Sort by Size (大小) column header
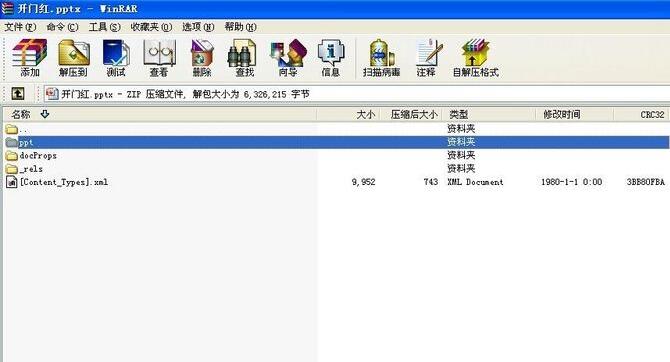 (x=349, y=115)
